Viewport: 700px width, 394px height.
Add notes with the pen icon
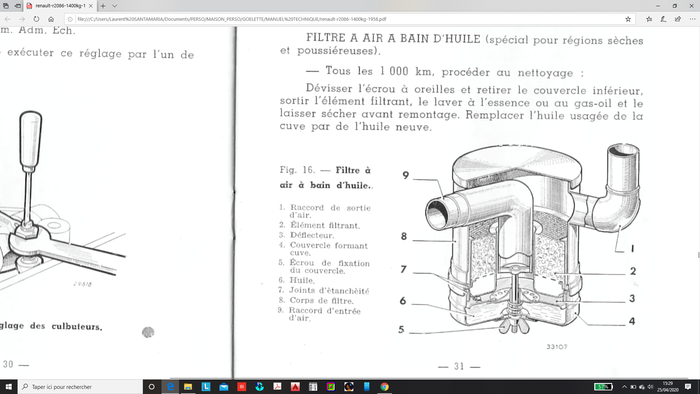coord(663,19)
